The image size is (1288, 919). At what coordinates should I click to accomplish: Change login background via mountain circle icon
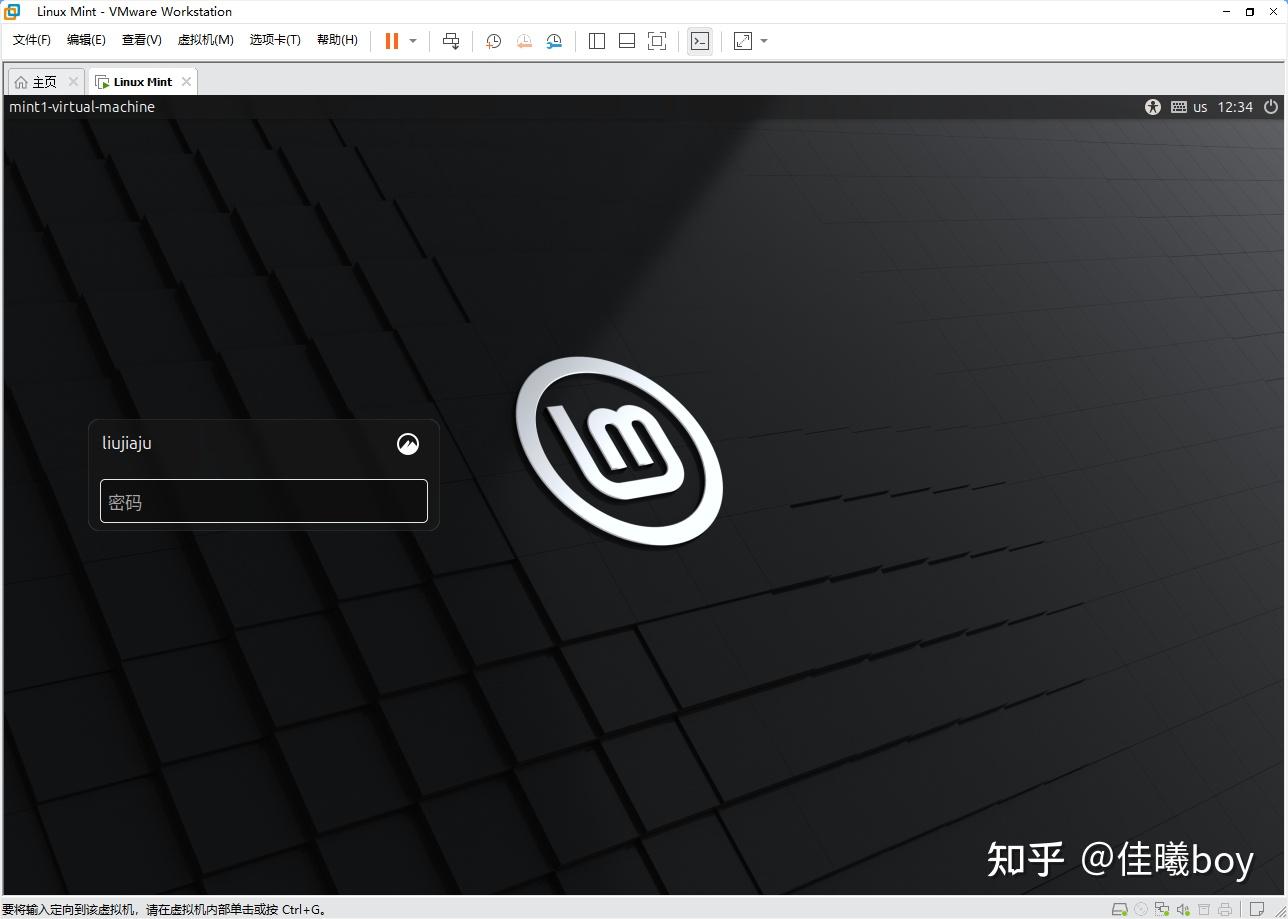click(408, 443)
